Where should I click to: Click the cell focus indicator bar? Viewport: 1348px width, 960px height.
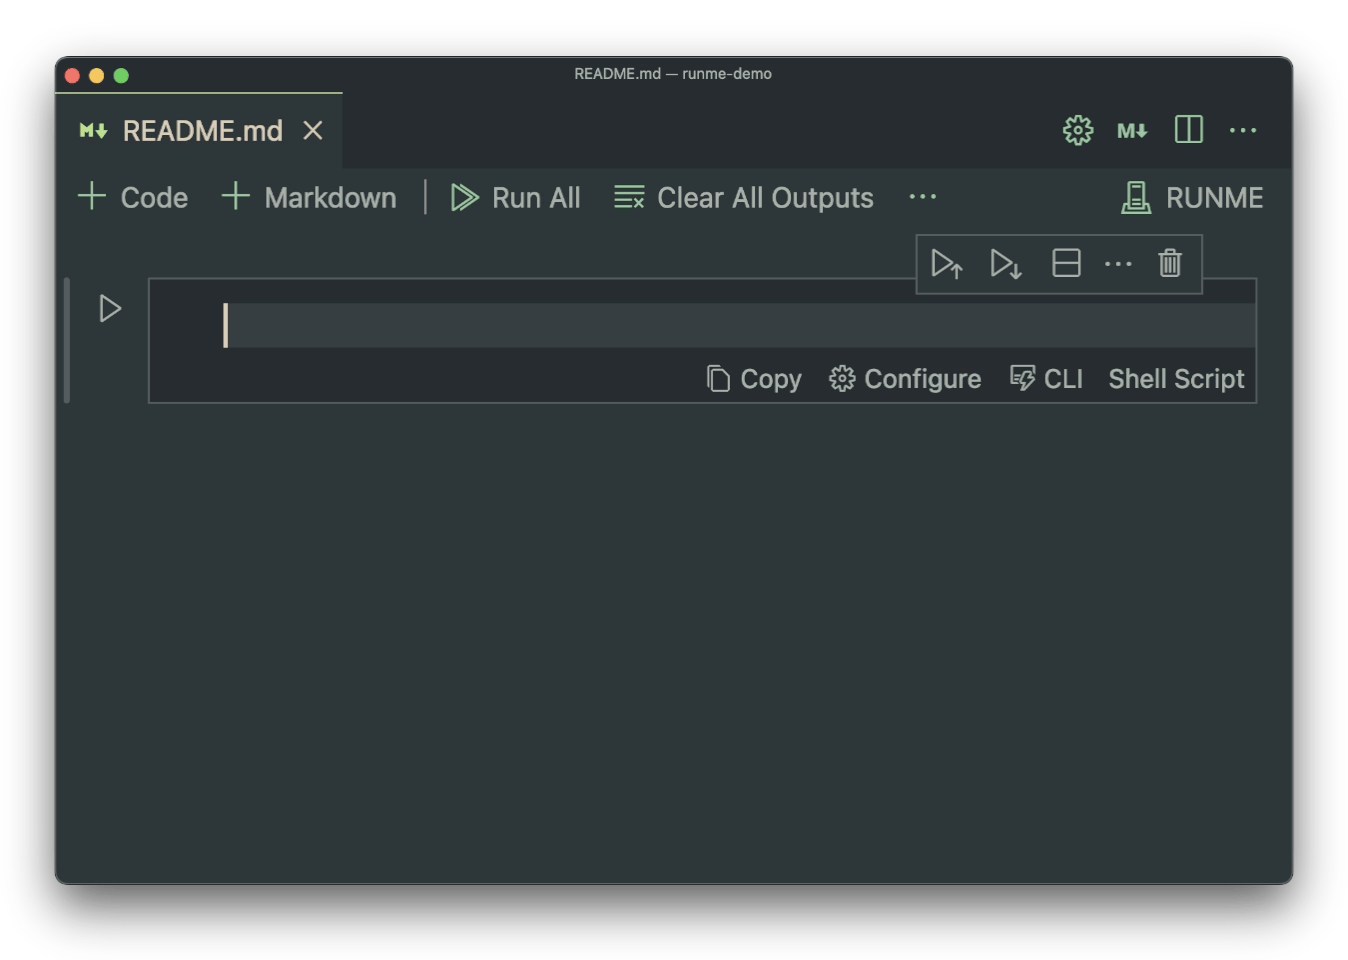67,340
